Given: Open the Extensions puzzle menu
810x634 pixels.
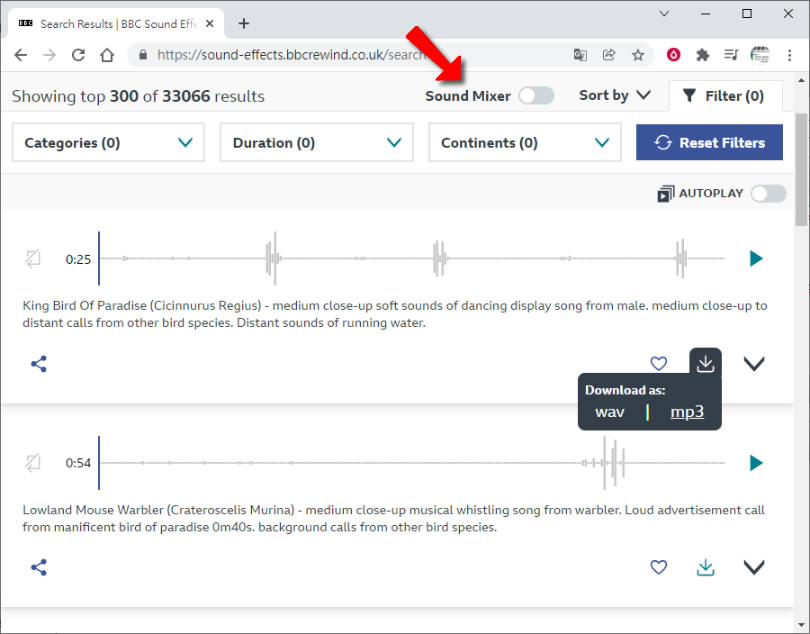Looking at the screenshot, I should tap(703, 54).
